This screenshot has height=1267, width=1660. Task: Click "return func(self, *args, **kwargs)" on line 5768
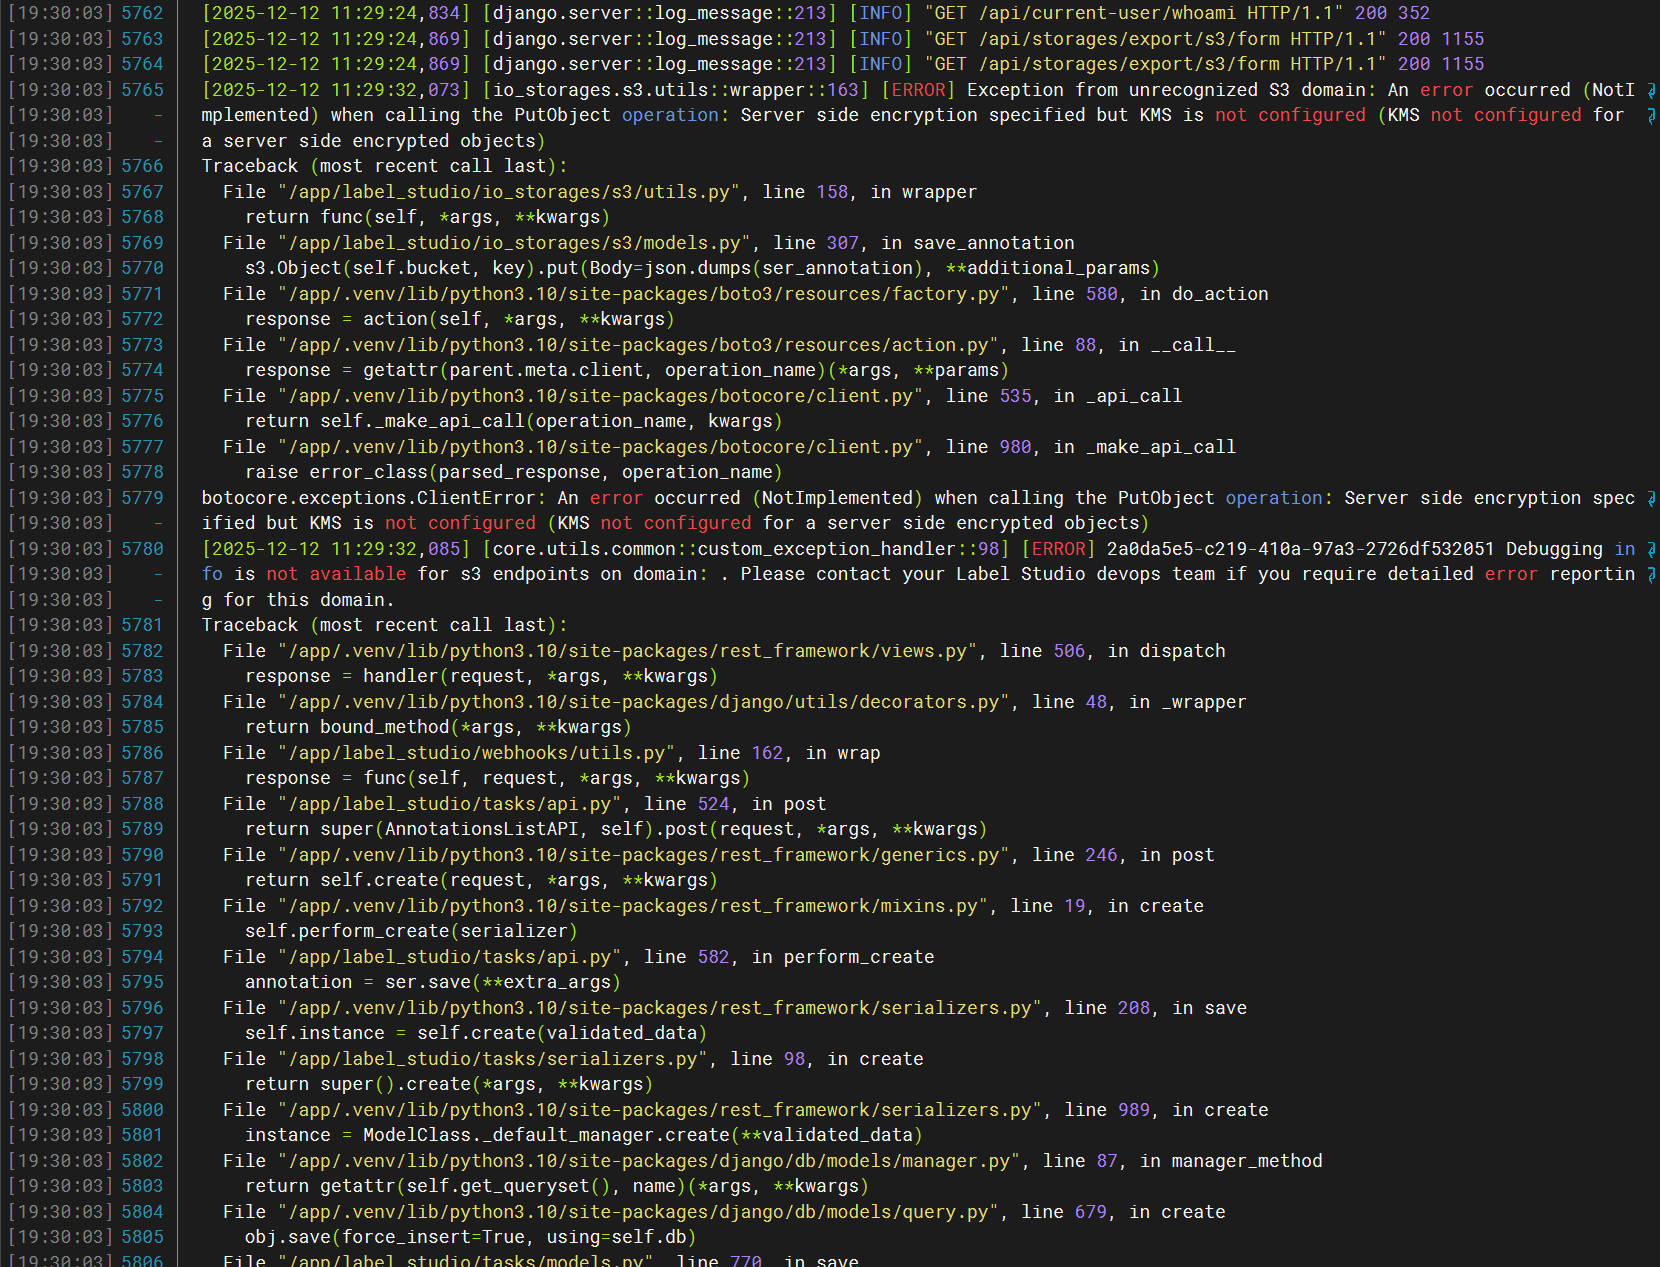click(427, 217)
